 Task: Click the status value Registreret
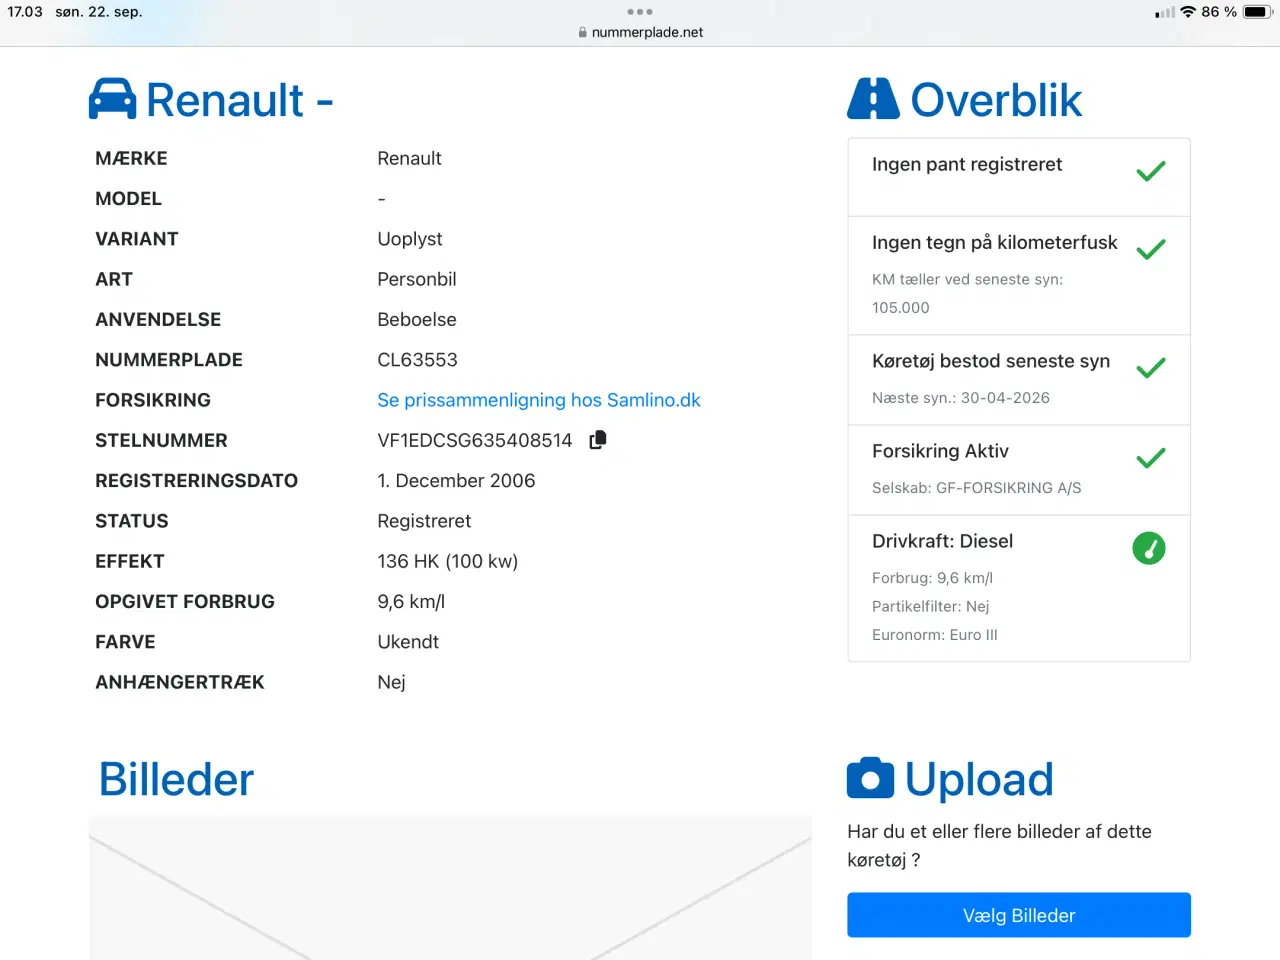pyautogui.click(x=424, y=521)
